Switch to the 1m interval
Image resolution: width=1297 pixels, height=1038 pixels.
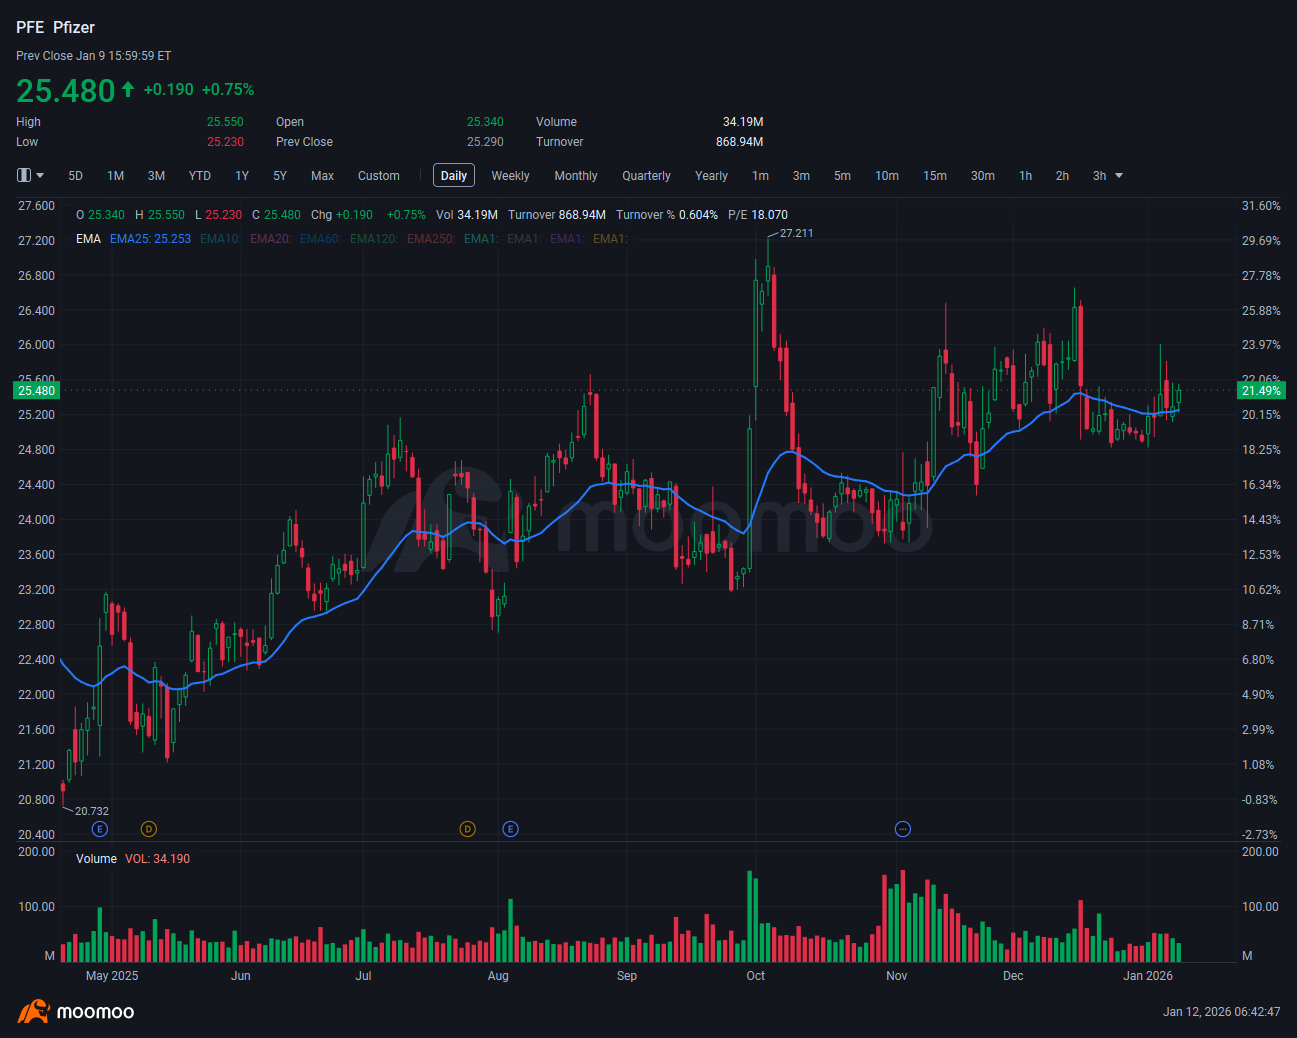point(760,176)
